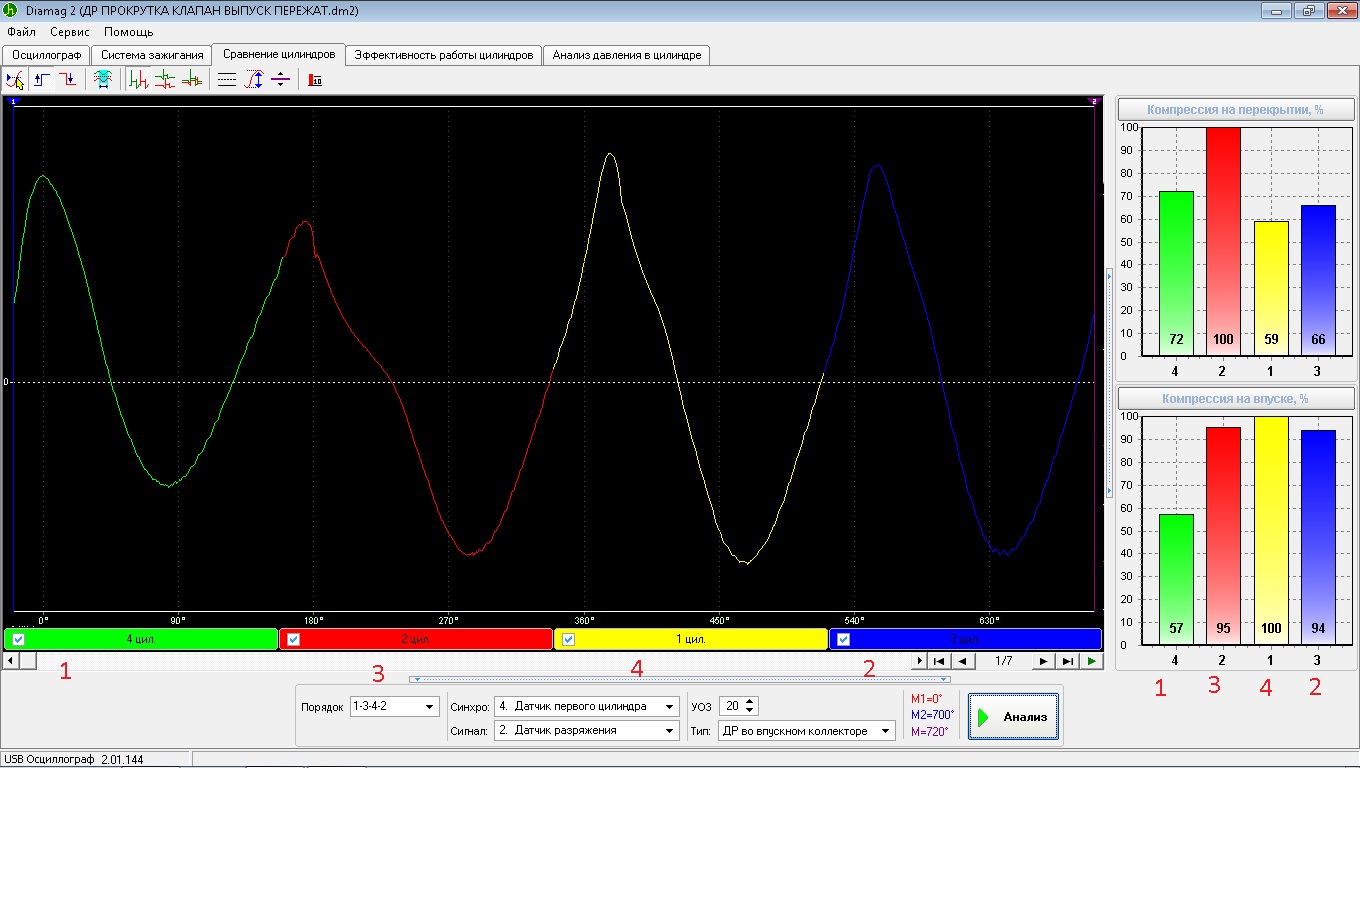
Task: Select the overlaid waveforms icon
Action: pos(191,80)
